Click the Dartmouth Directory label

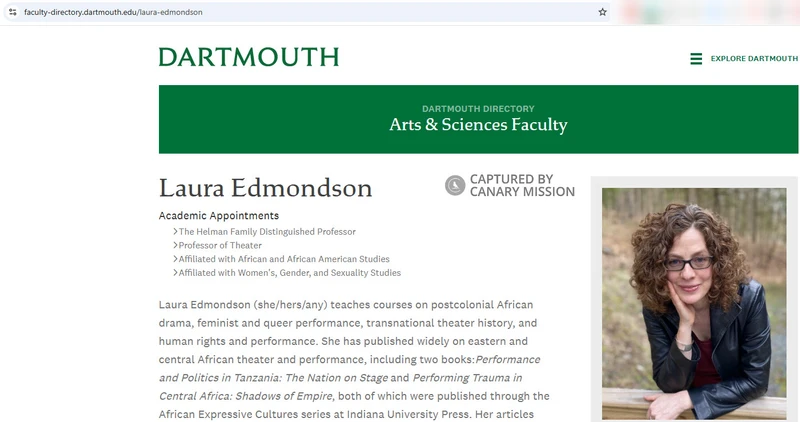click(x=478, y=109)
